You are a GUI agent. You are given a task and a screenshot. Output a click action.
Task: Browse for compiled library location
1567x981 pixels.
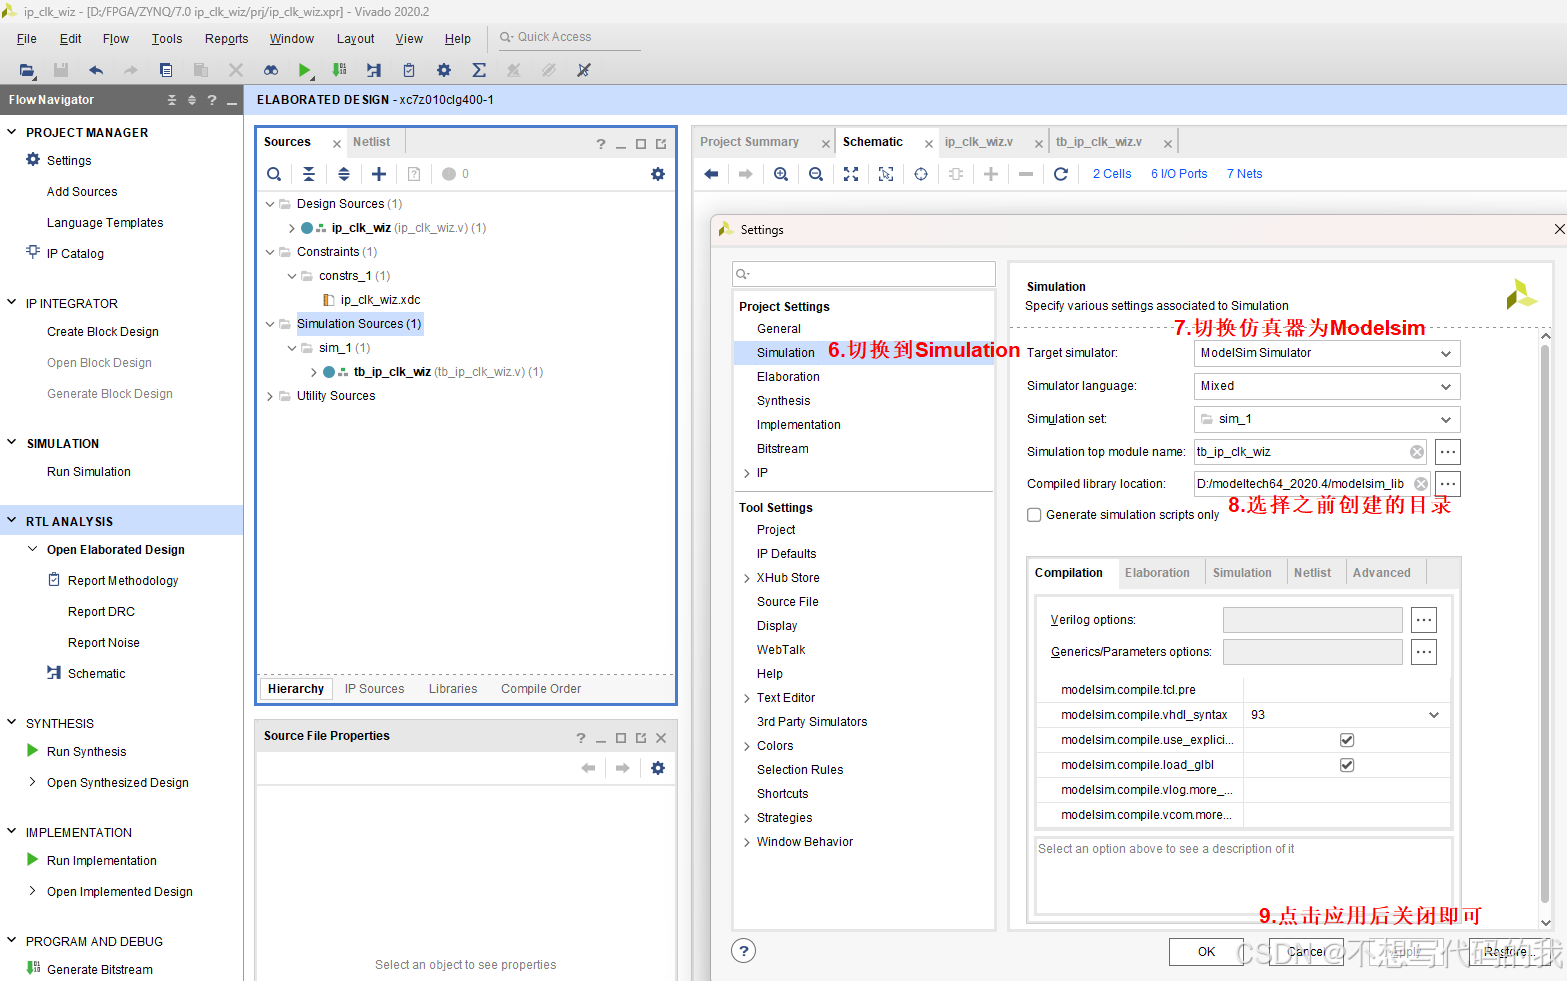(x=1448, y=484)
